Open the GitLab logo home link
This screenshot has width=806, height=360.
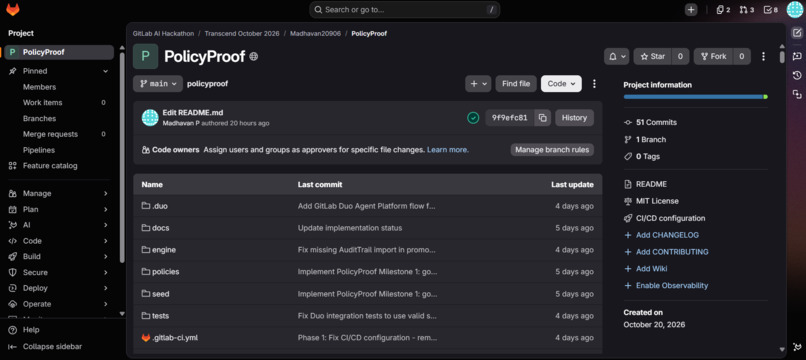click(x=12, y=9)
